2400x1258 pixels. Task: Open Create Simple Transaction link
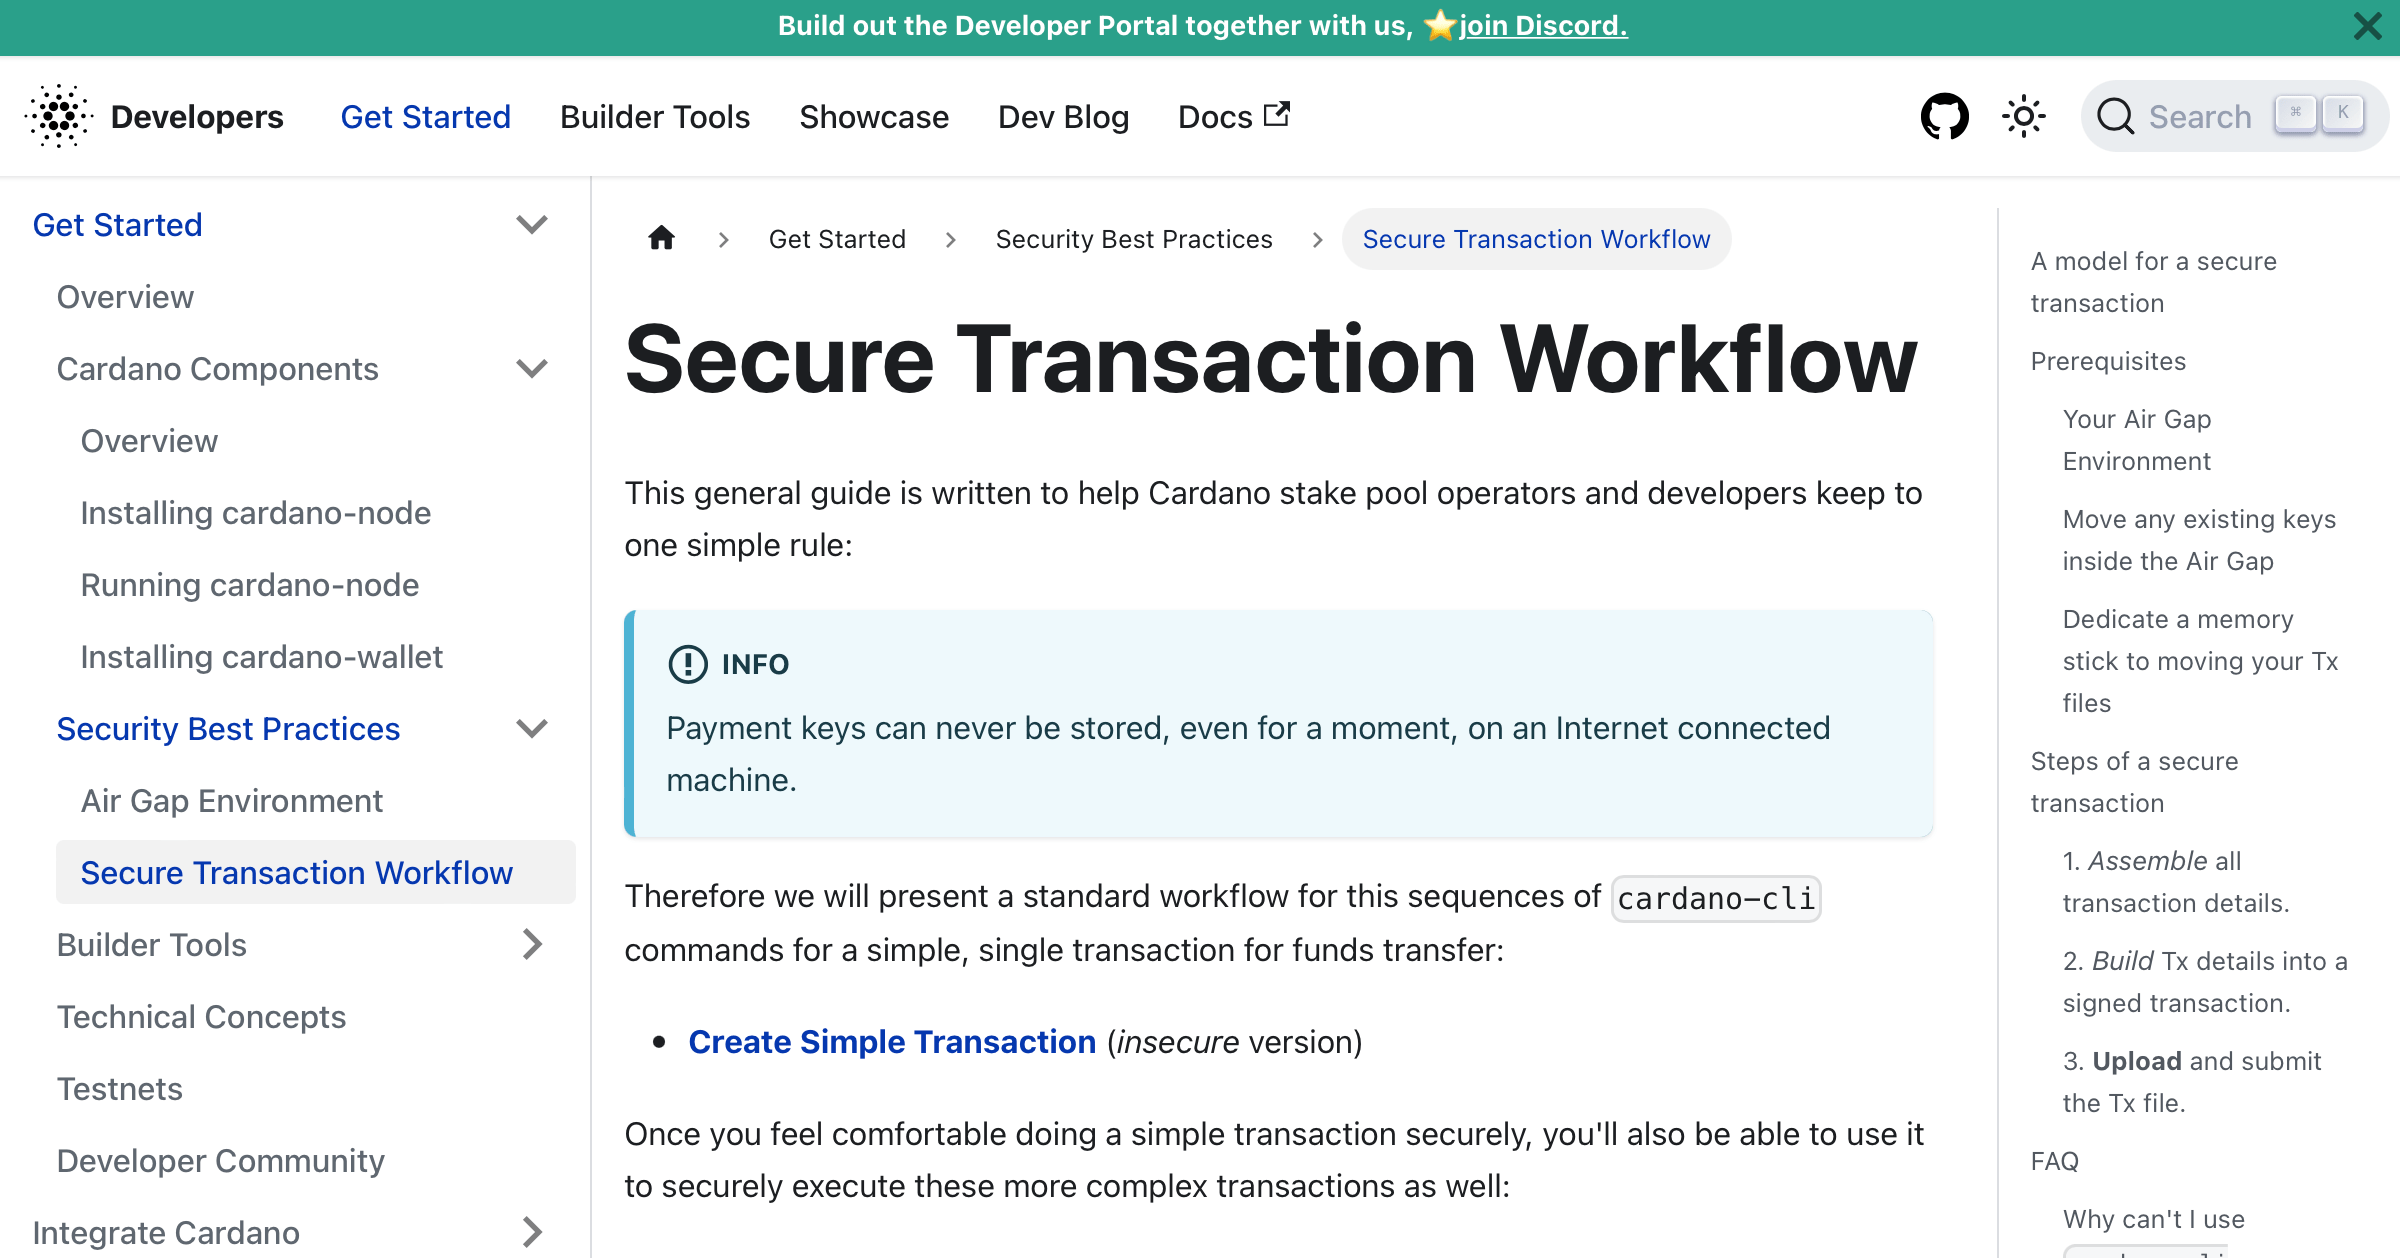892,1041
